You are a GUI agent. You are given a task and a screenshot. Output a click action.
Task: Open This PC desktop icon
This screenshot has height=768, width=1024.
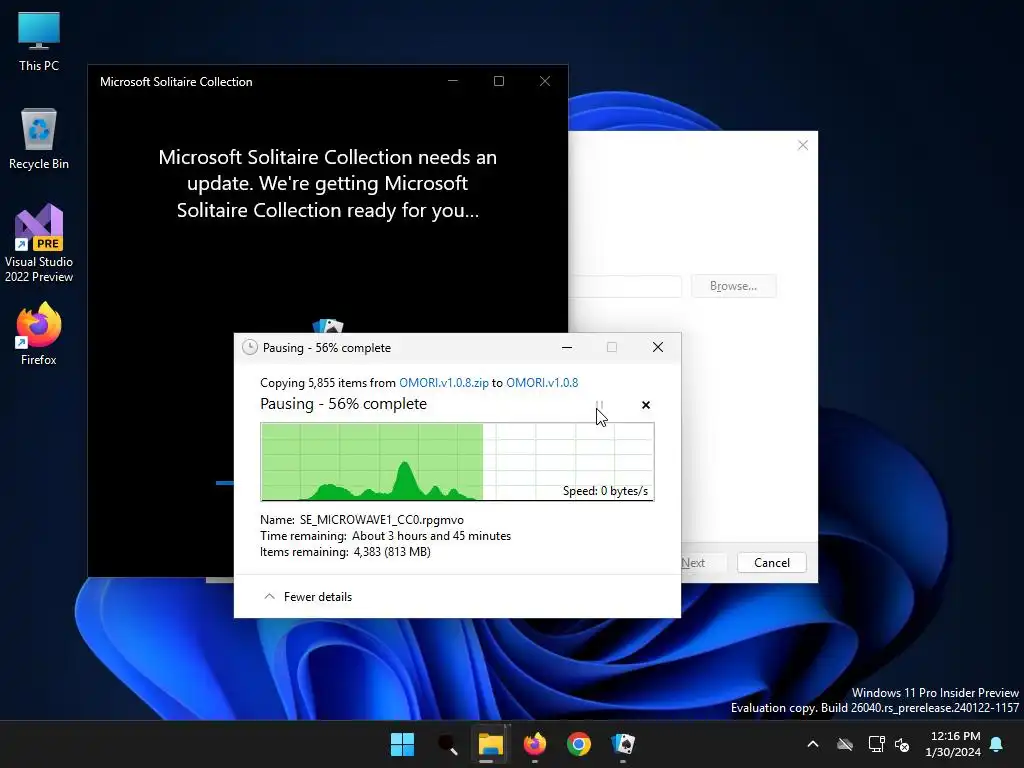(39, 40)
